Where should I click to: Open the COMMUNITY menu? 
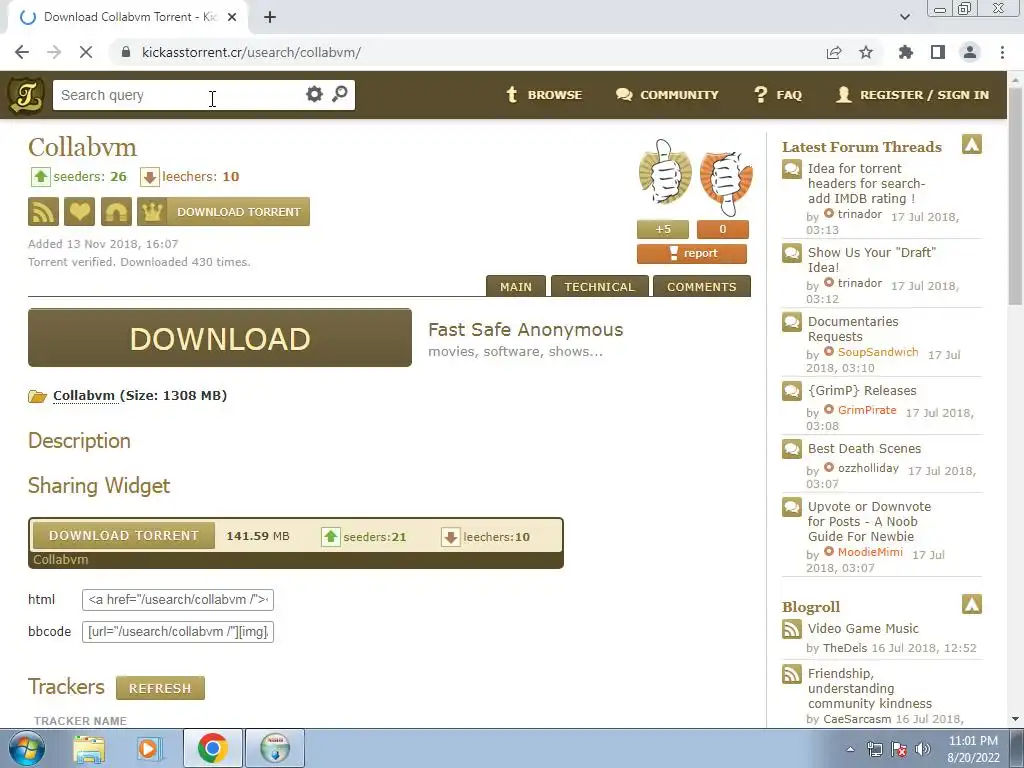click(667, 95)
